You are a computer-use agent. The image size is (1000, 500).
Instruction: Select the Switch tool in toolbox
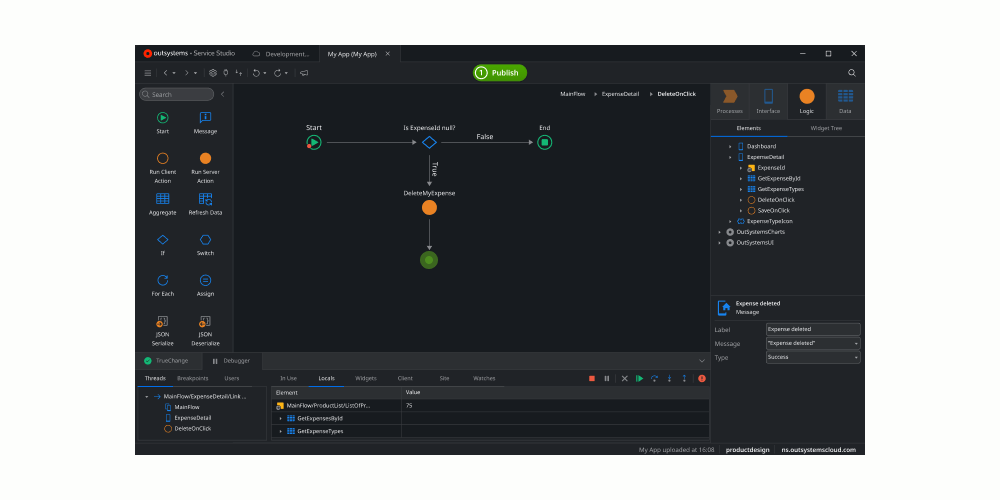coord(205,245)
